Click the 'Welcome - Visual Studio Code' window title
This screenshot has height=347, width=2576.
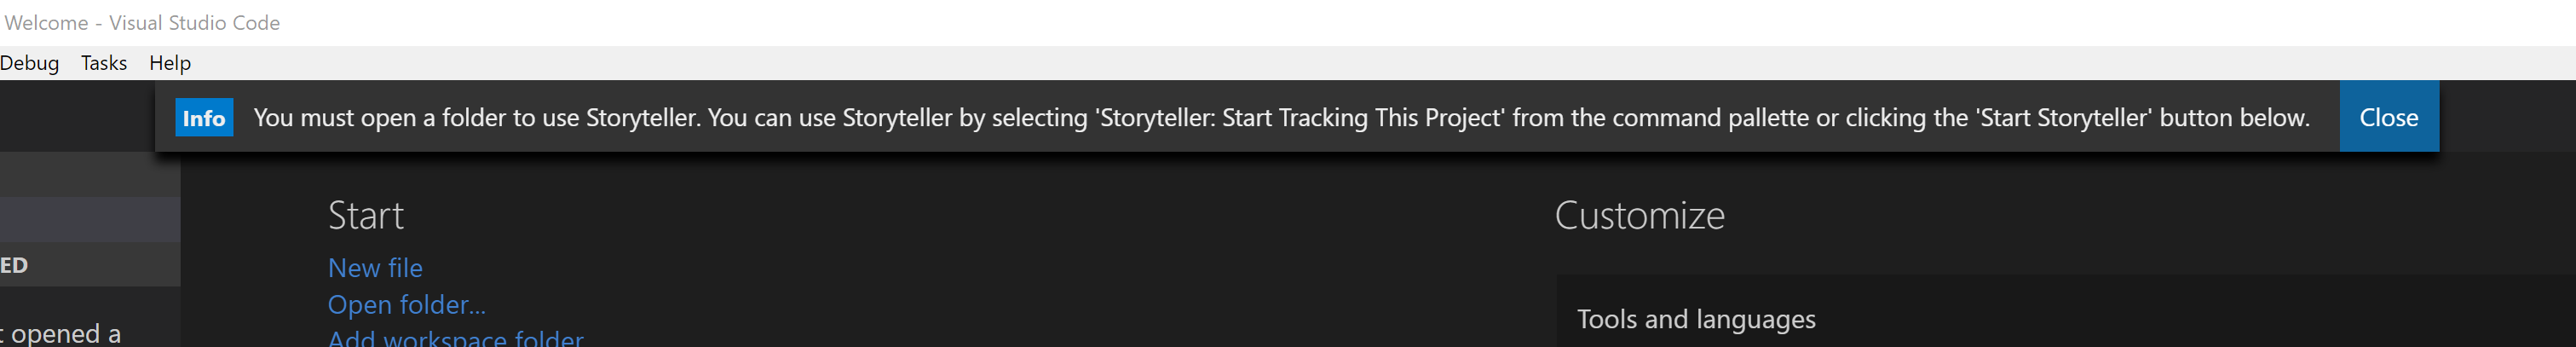pyautogui.click(x=142, y=22)
